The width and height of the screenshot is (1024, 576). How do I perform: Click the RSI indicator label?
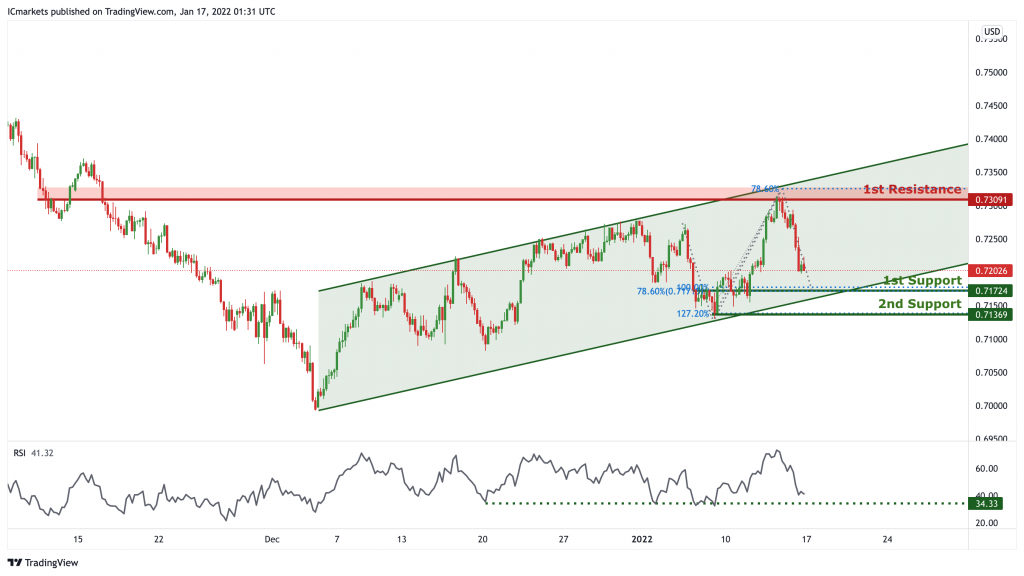pos(19,453)
